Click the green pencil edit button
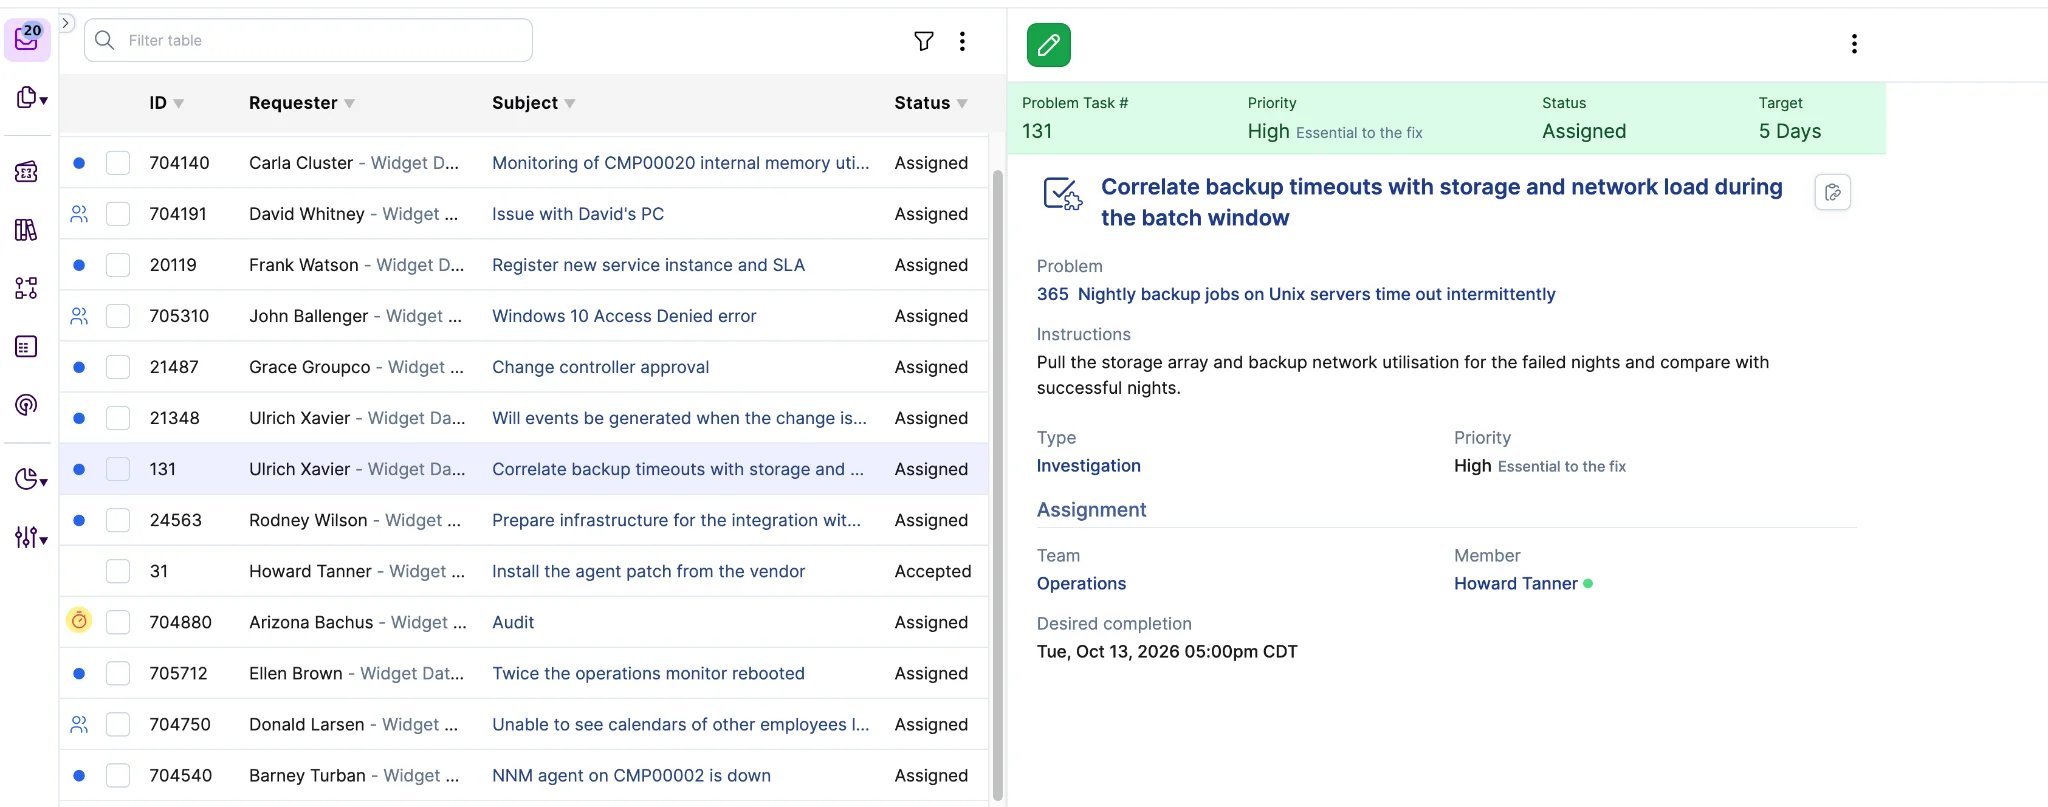 (1048, 45)
